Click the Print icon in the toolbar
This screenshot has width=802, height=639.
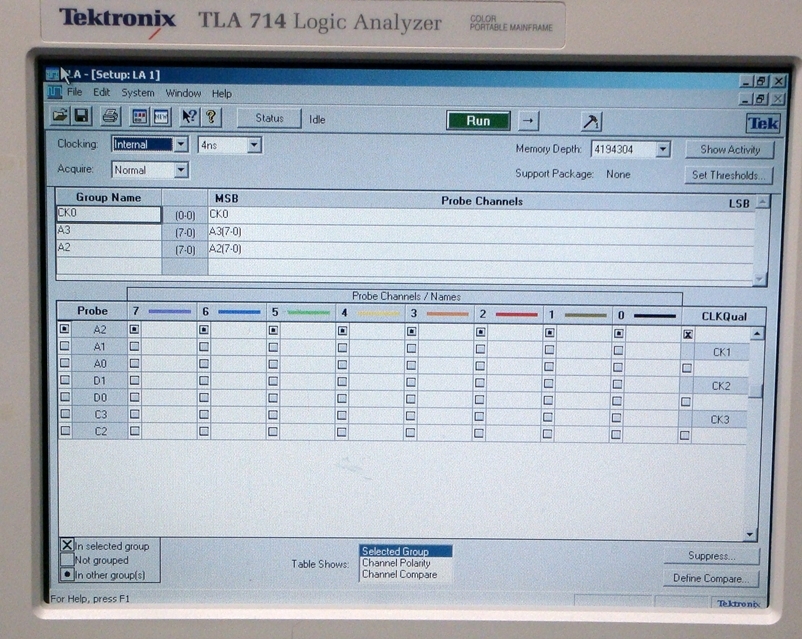click(110, 117)
